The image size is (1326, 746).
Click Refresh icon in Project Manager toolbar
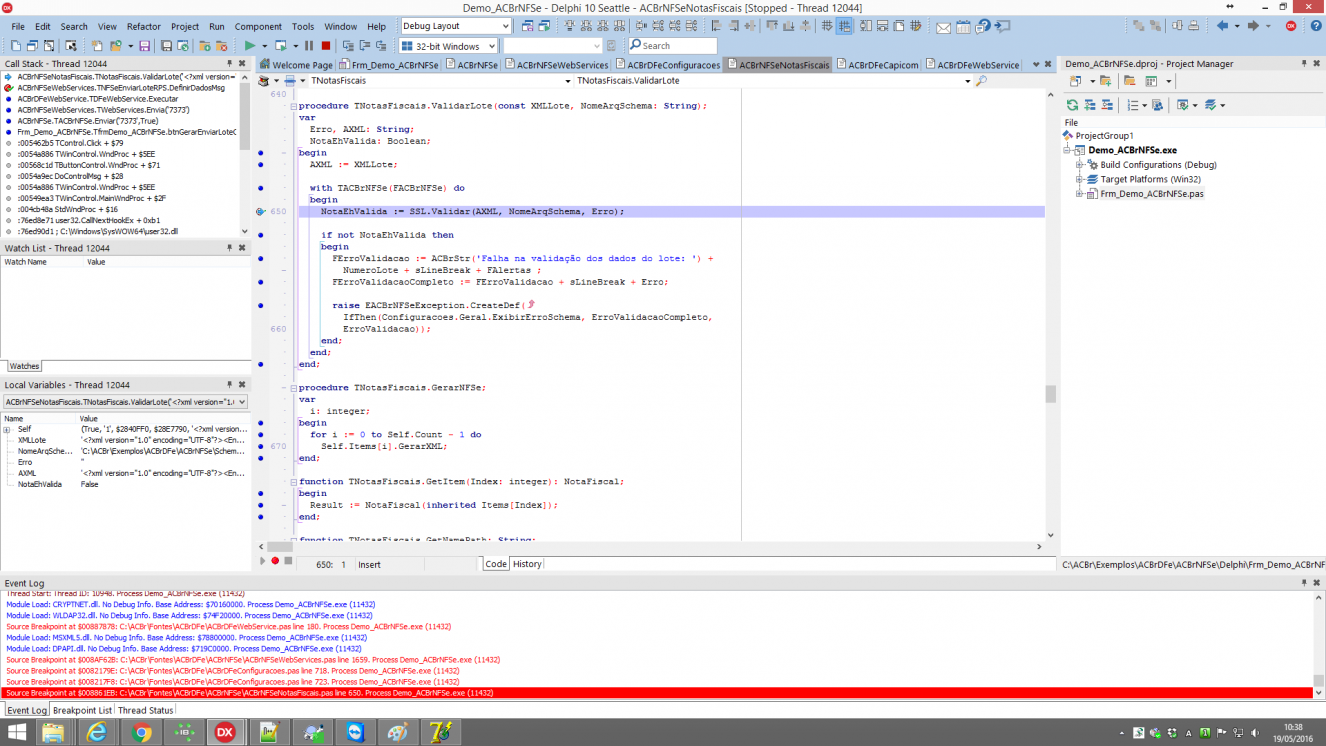(x=1073, y=105)
